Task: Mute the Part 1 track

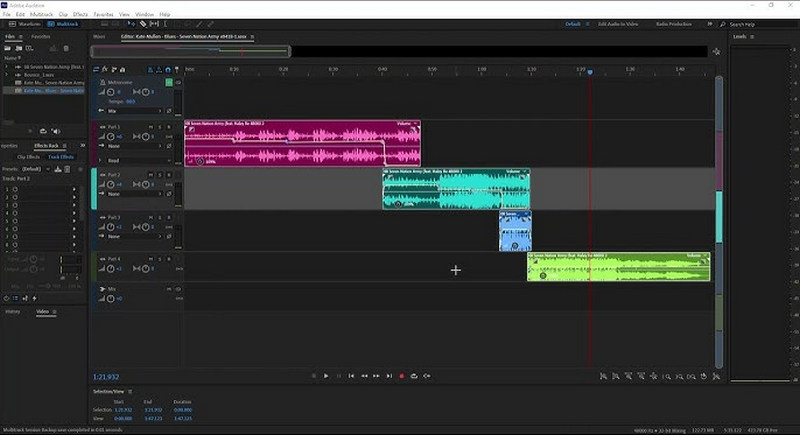Action: coord(151,126)
